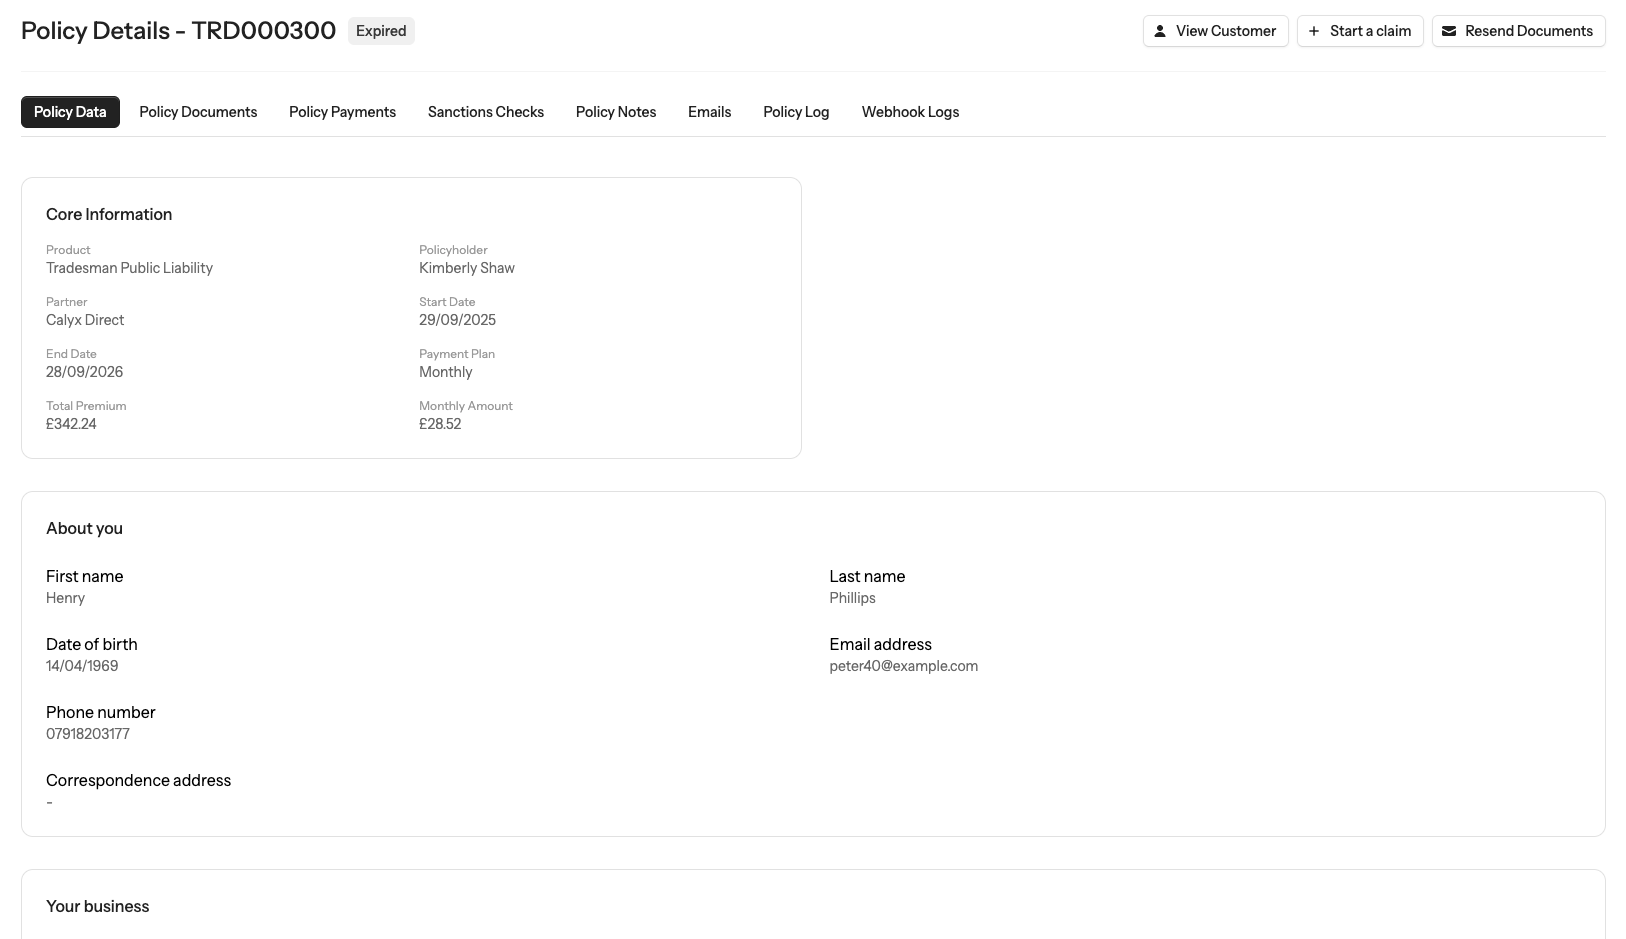Image resolution: width=1626 pixels, height=939 pixels.
Task: Click the product value Tradesman Public Liability
Action: click(x=129, y=268)
